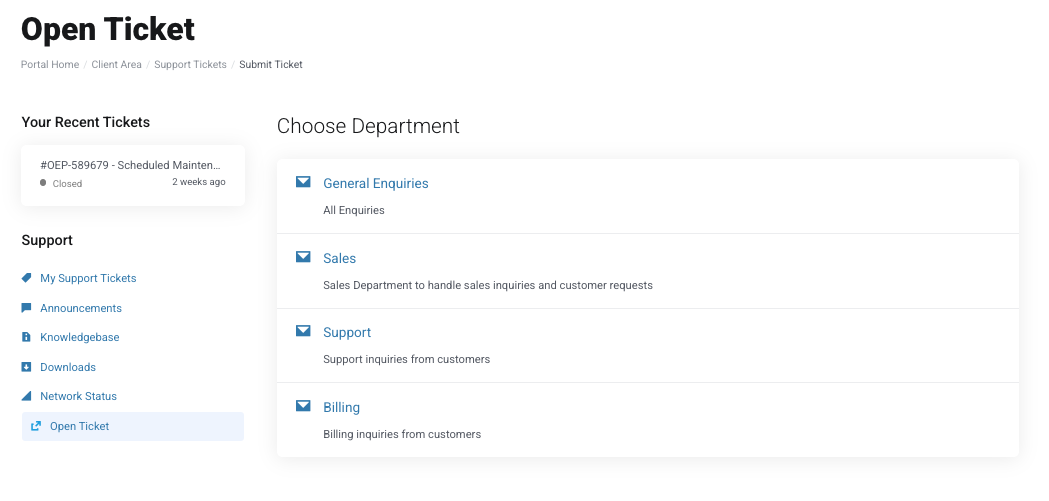
Task: Open recent ticket #OEP-589679 card
Action: coord(133,175)
